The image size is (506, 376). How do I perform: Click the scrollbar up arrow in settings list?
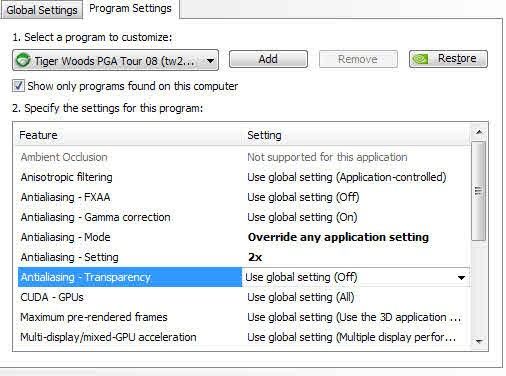(x=479, y=132)
